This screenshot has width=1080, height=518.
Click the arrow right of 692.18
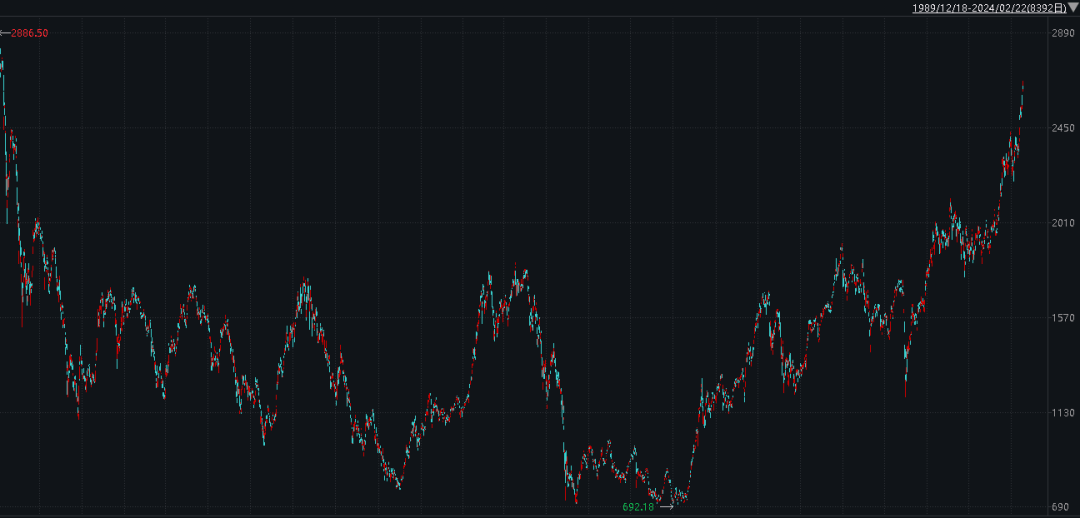[666, 507]
